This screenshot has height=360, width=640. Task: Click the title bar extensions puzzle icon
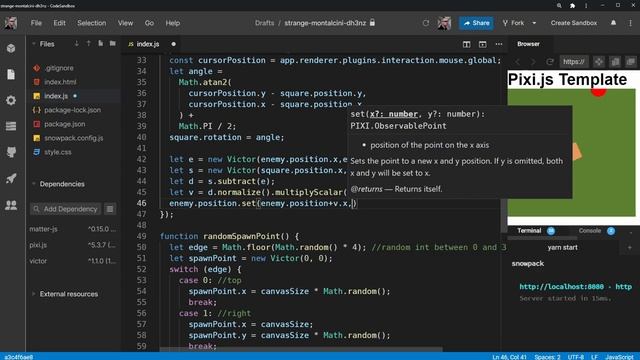pos(572,5)
